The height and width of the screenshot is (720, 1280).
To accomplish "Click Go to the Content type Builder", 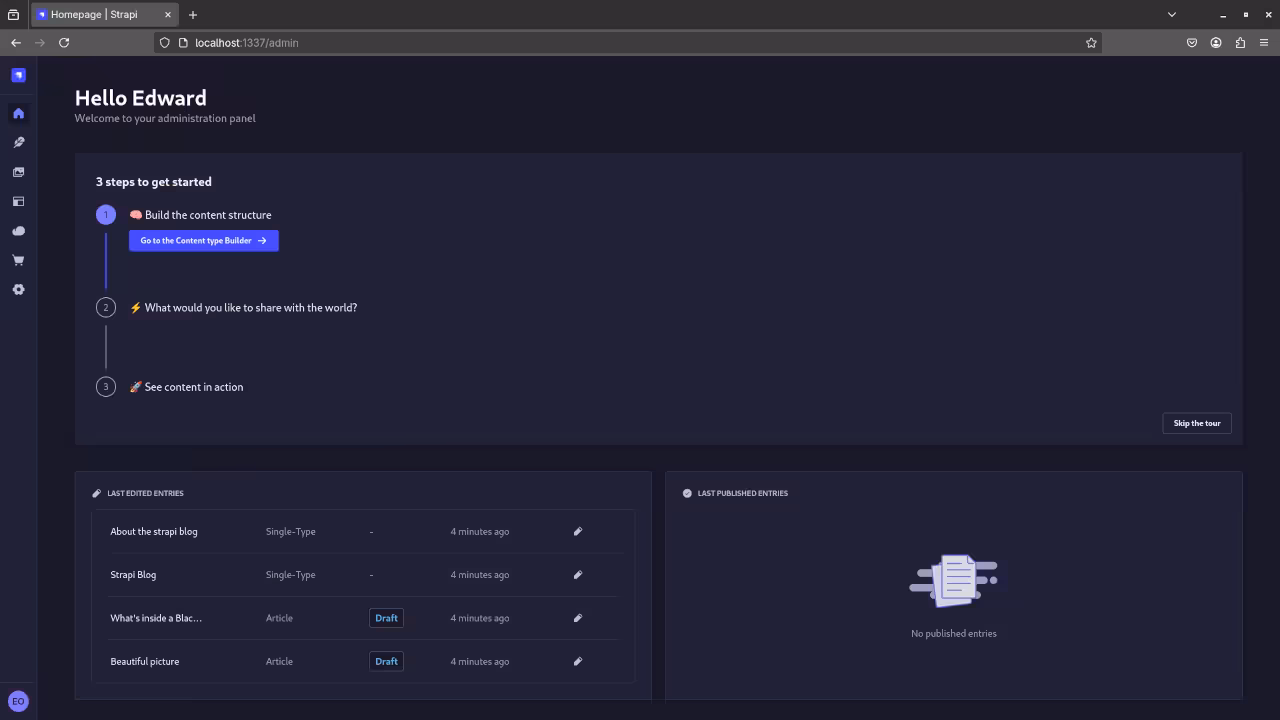I will 203,241.
